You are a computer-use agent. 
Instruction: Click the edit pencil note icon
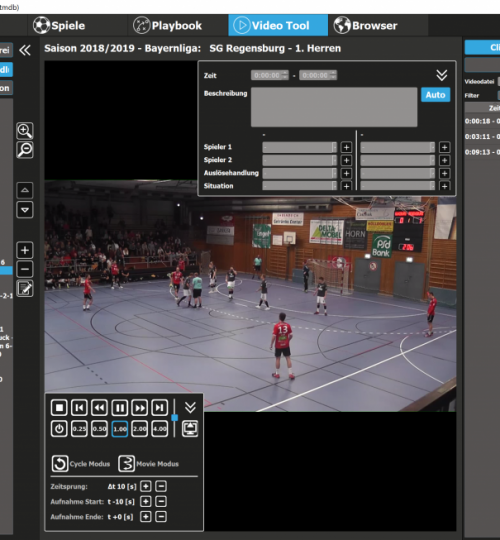[x=25, y=289]
